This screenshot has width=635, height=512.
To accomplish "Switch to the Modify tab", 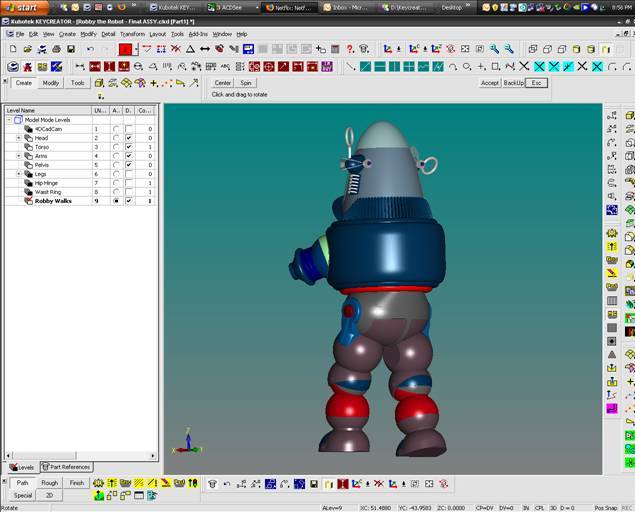I will tap(51, 83).
